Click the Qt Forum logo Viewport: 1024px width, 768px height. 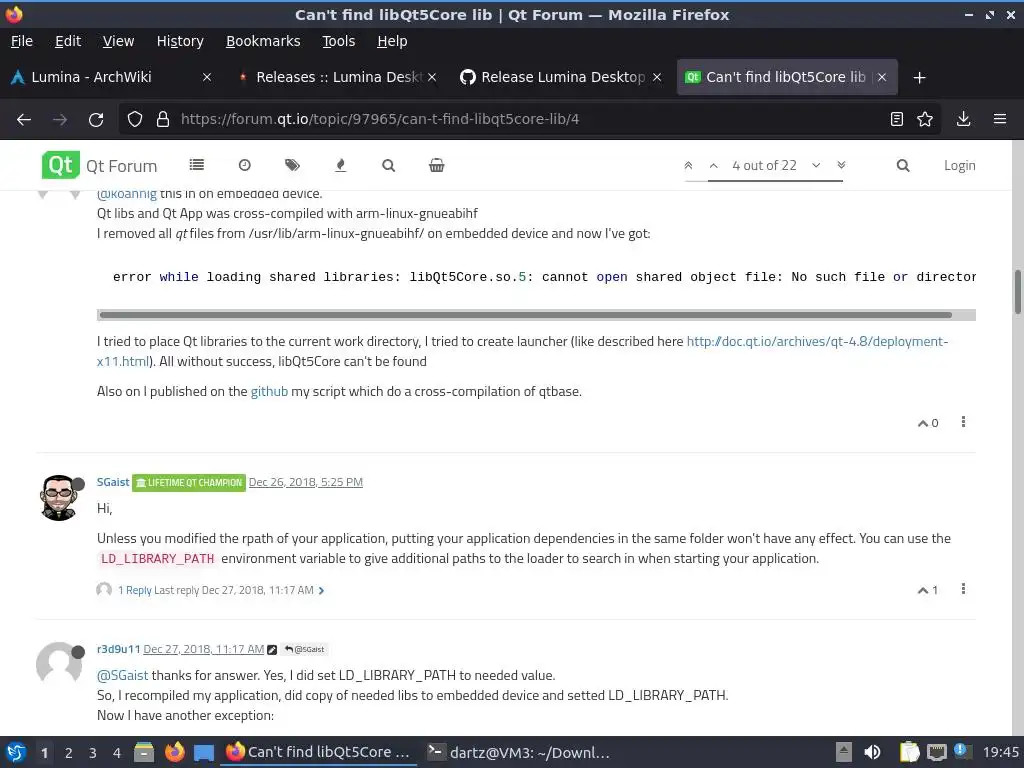pyautogui.click(x=61, y=165)
